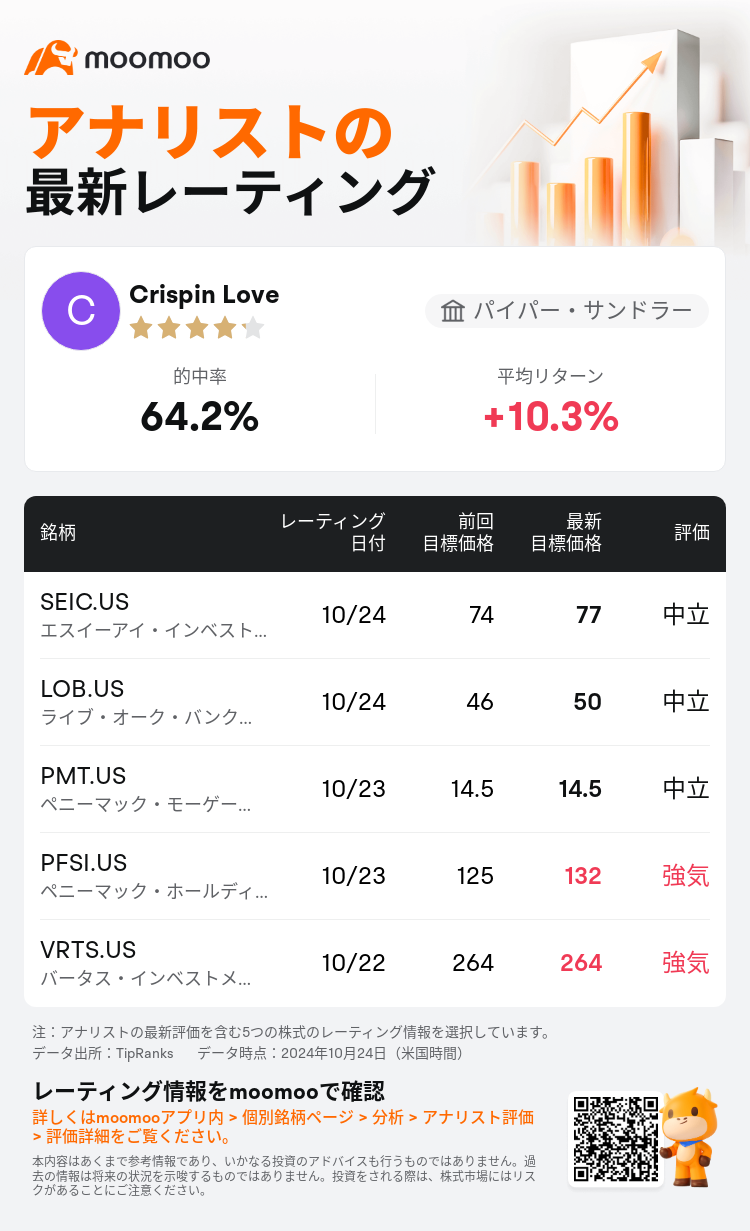Select the パイパー・サンドラー firm badge

pos(567,311)
